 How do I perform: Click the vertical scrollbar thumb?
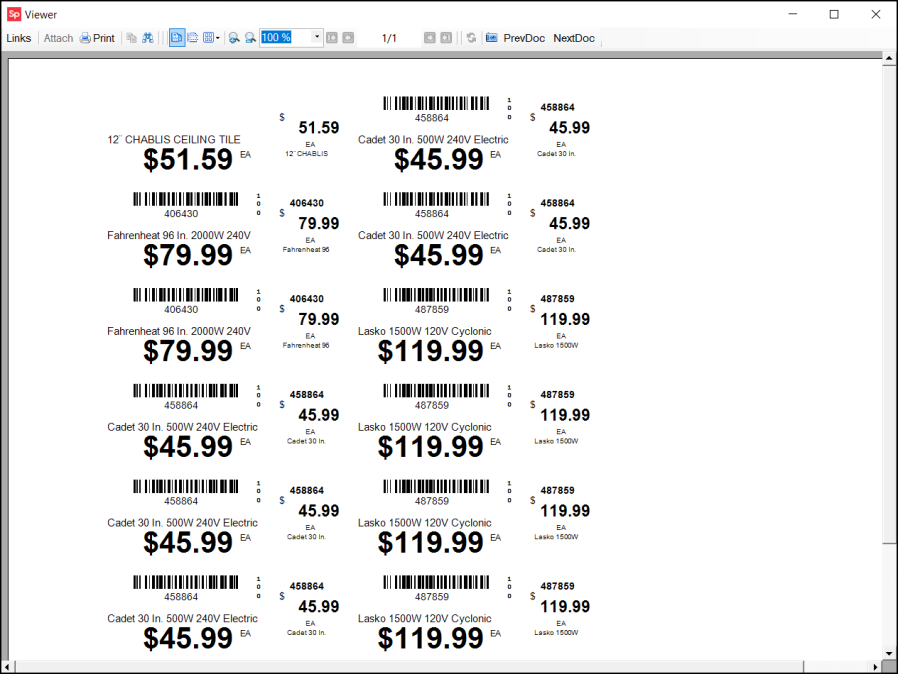(x=889, y=304)
